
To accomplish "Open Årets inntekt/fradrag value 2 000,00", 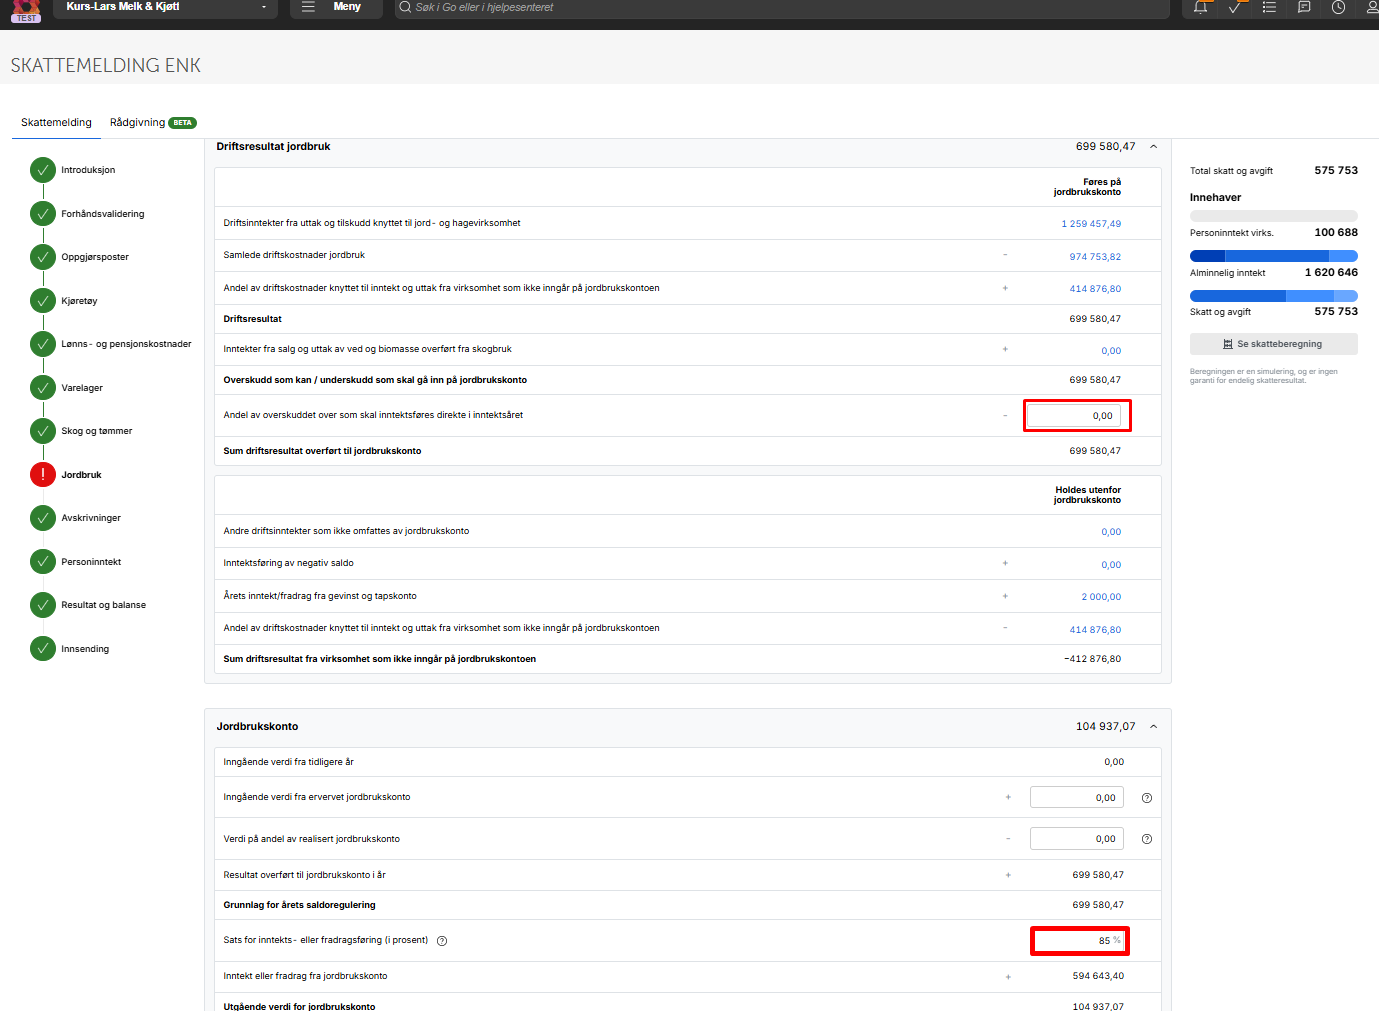I will click(x=1101, y=597).
